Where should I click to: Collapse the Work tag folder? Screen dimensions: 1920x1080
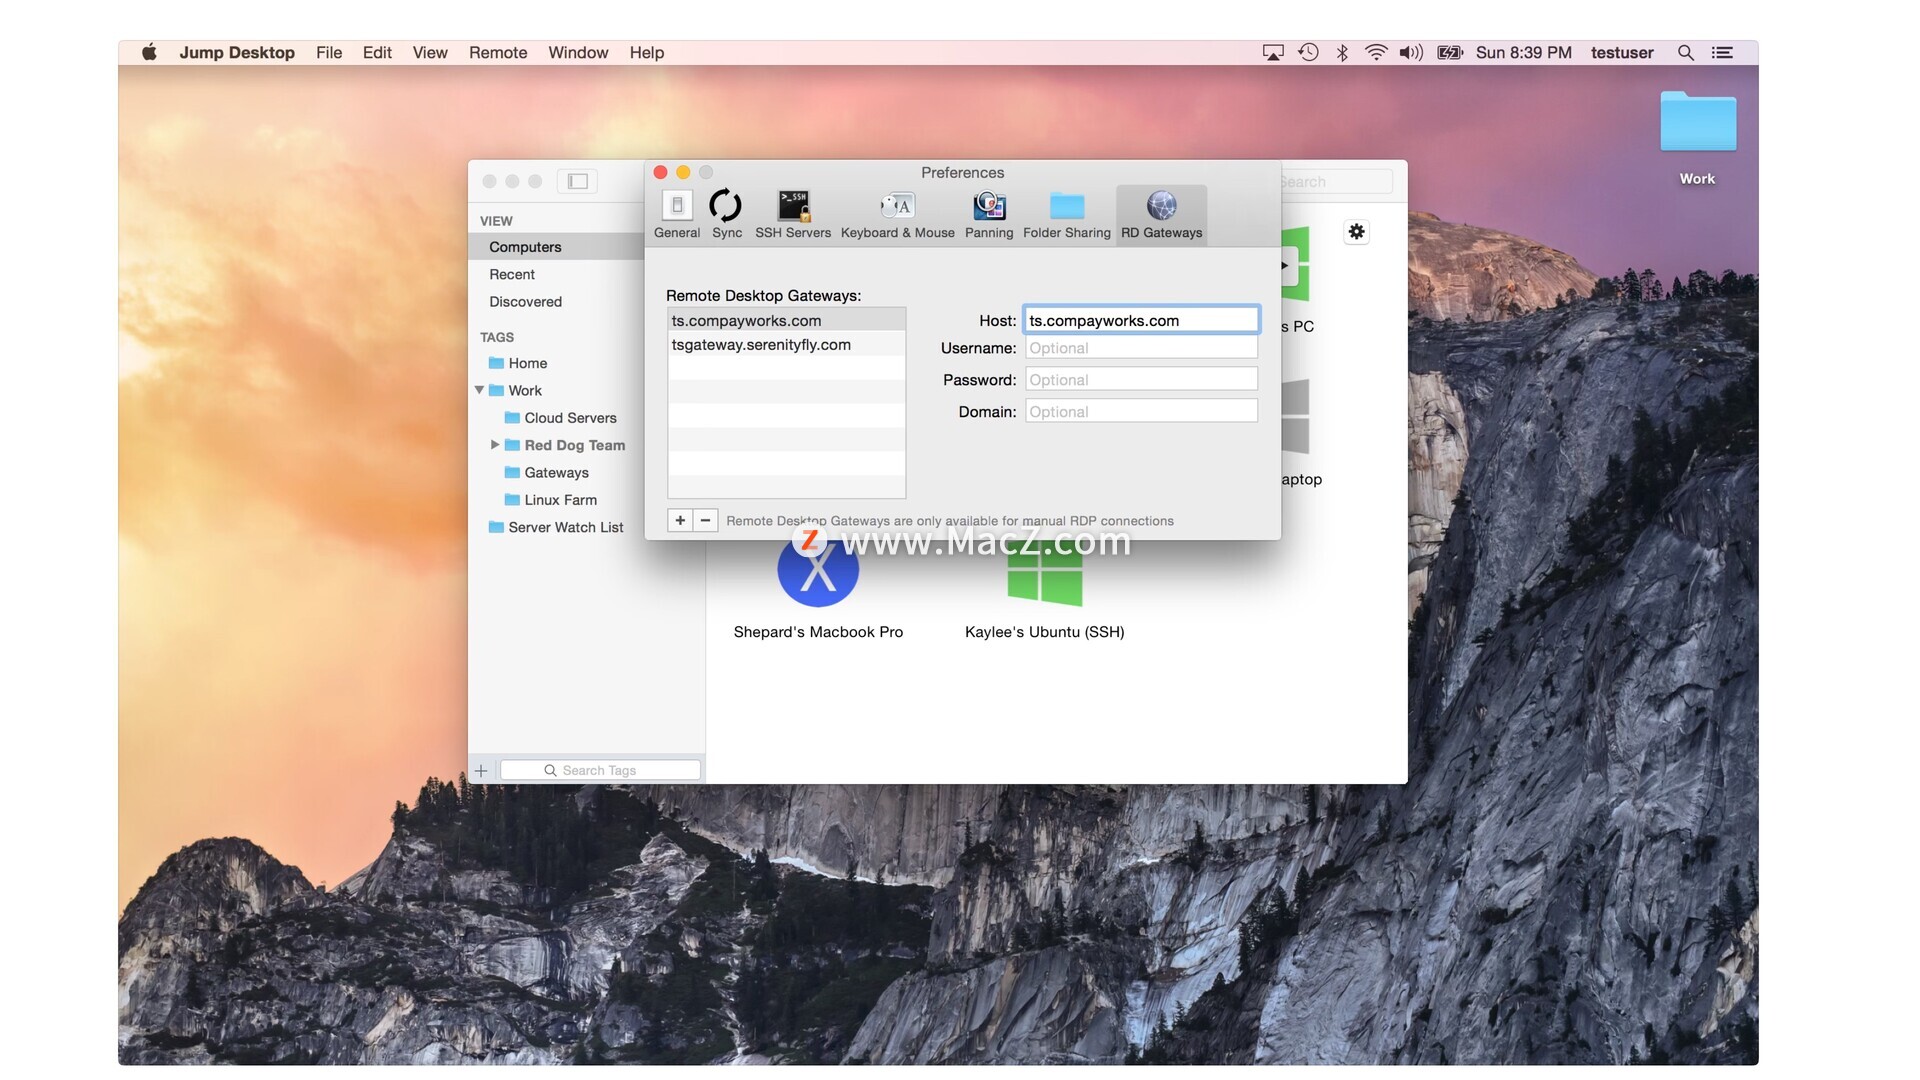pos(479,390)
